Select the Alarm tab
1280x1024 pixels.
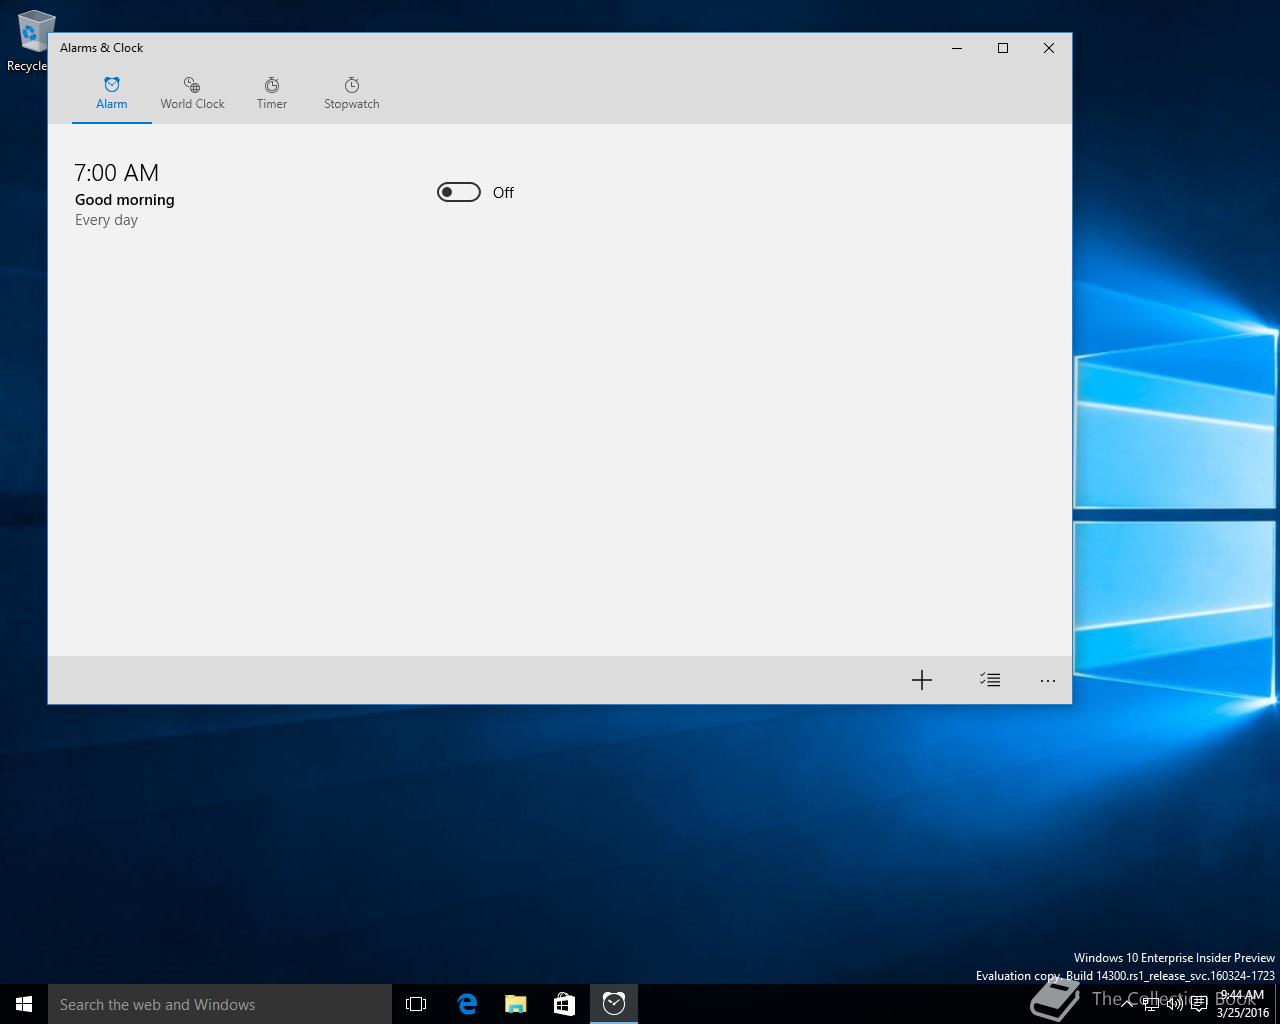(x=111, y=93)
